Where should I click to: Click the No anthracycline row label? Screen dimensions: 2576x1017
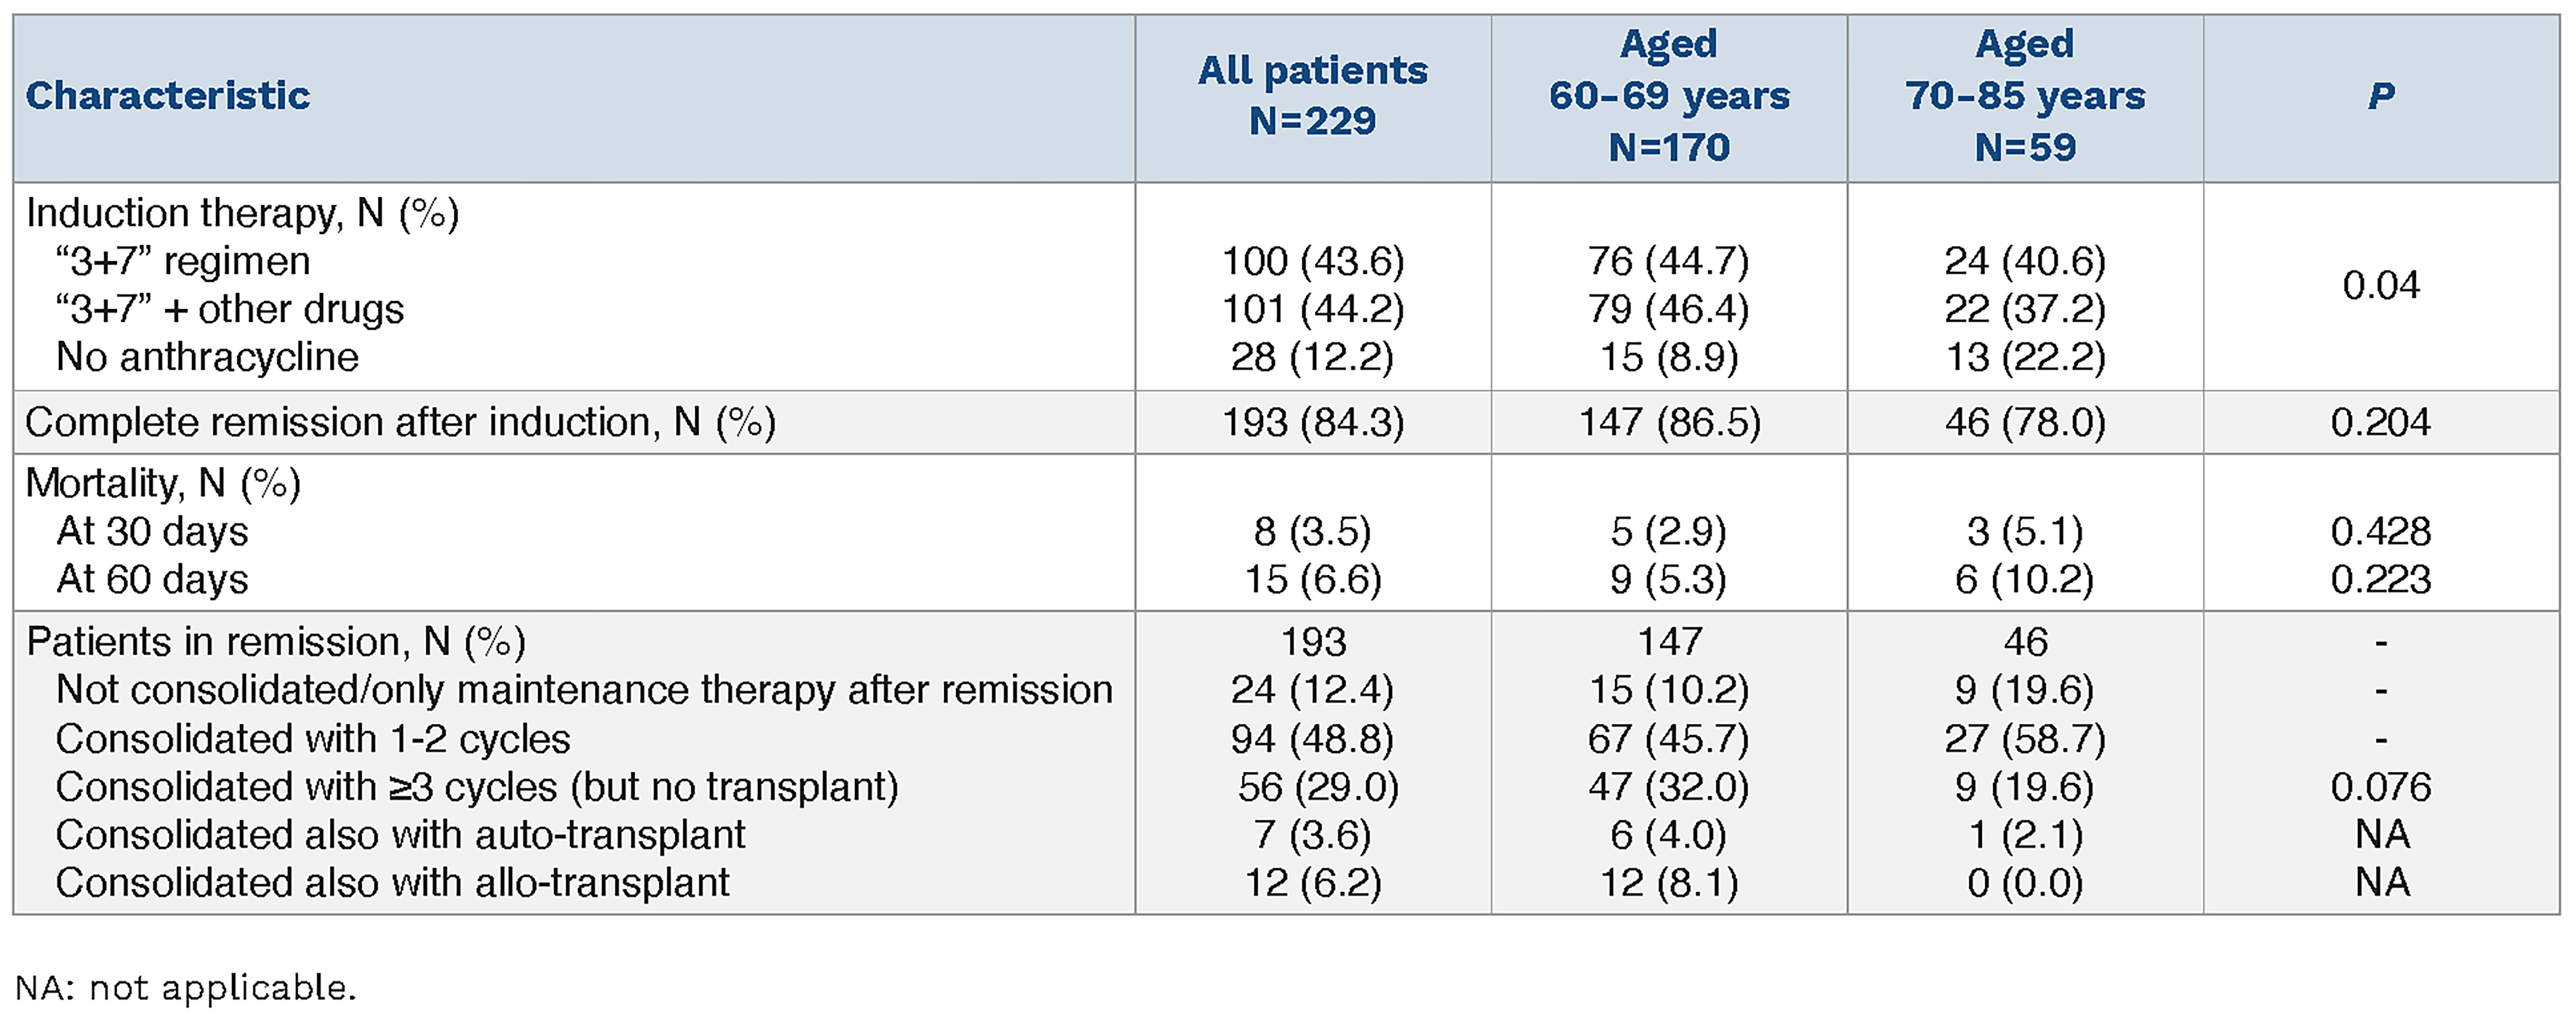click(x=207, y=357)
